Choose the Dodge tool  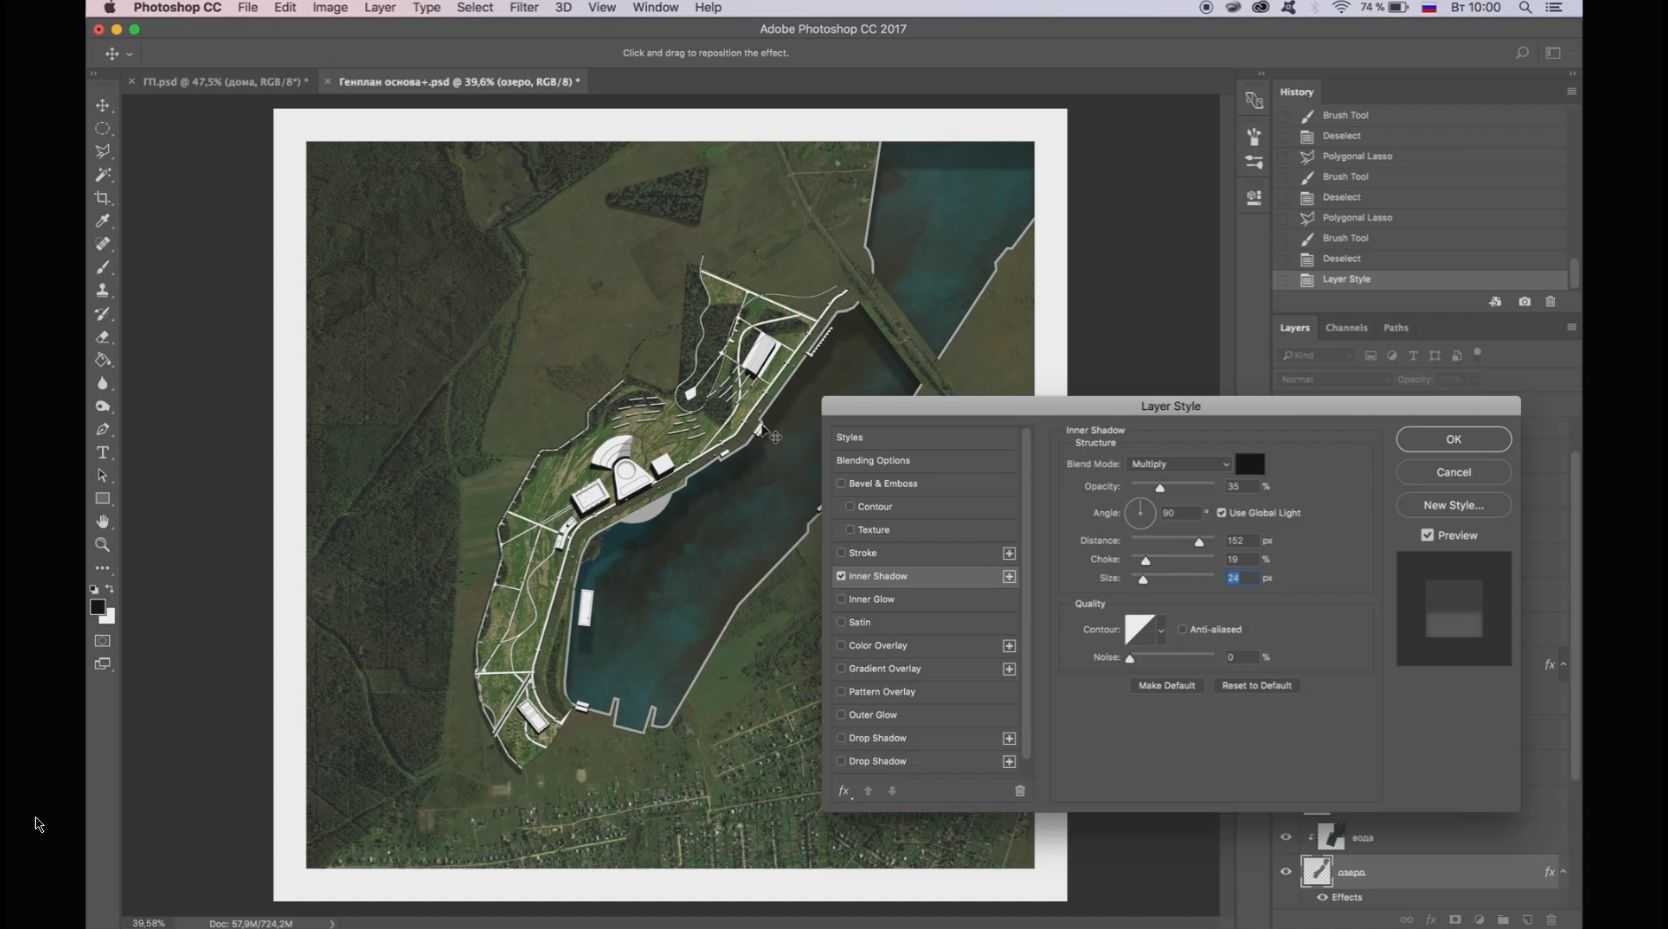tap(103, 406)
